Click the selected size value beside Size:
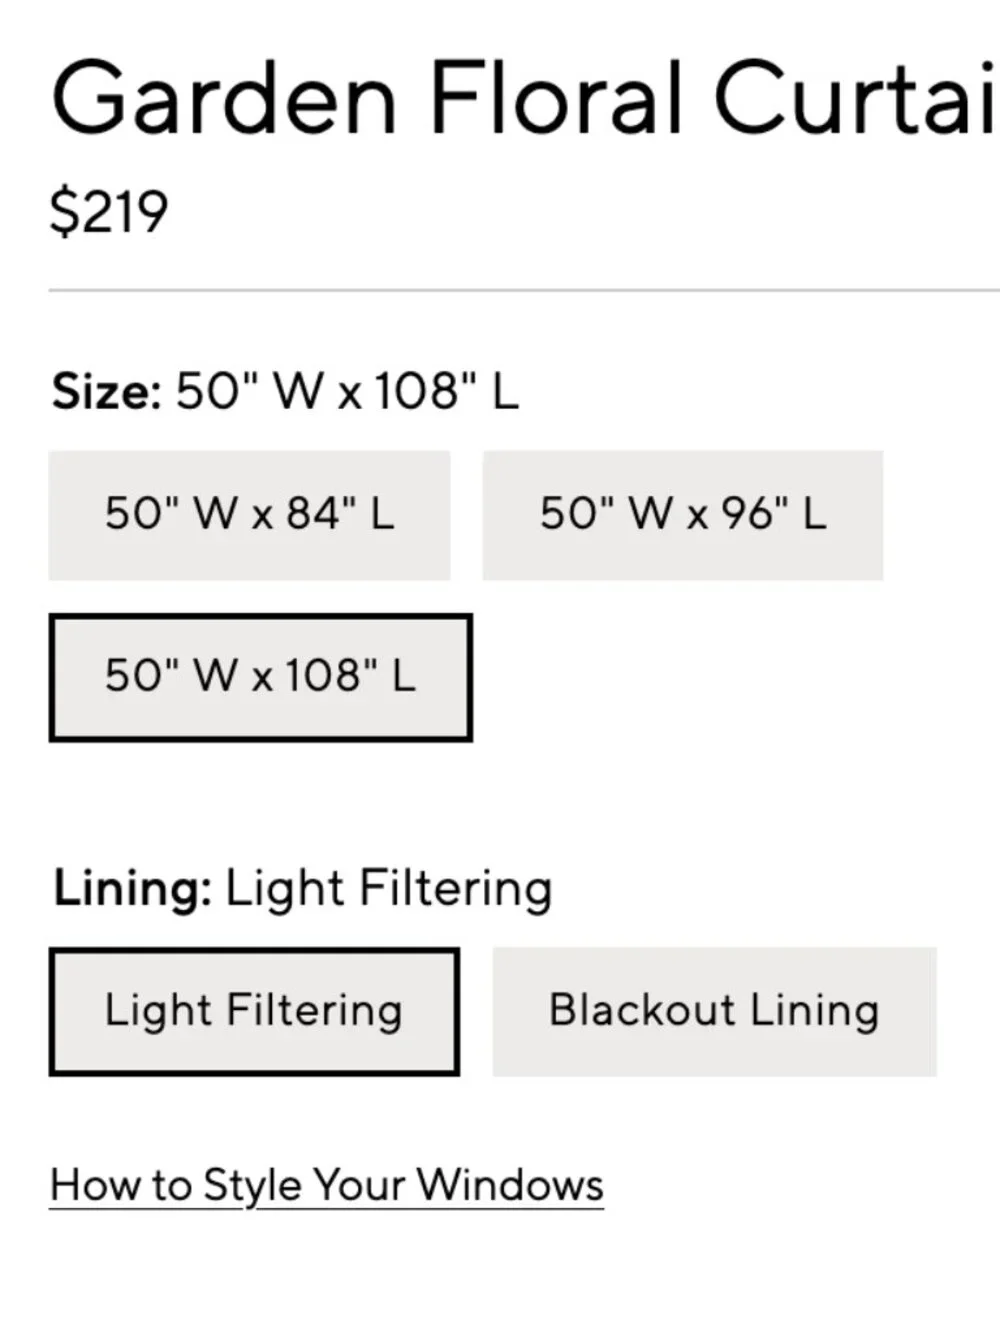The height and width of the screenshot is (1333, 1000). tap(347, 391)
